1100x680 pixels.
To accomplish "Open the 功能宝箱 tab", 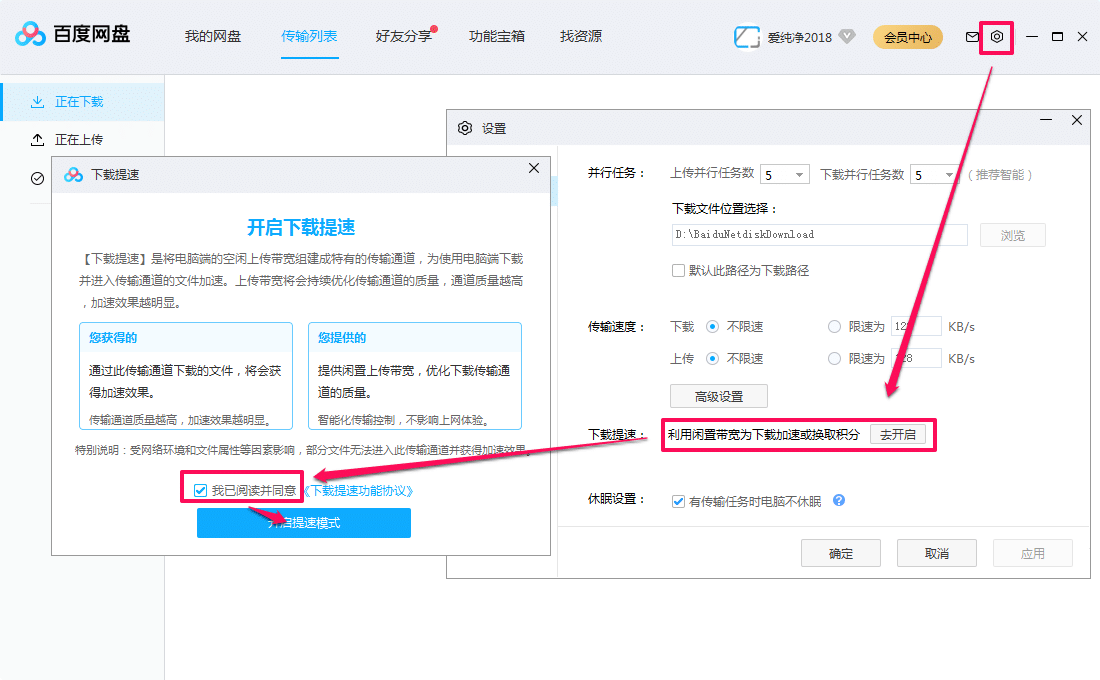I will tap(497, 37).
